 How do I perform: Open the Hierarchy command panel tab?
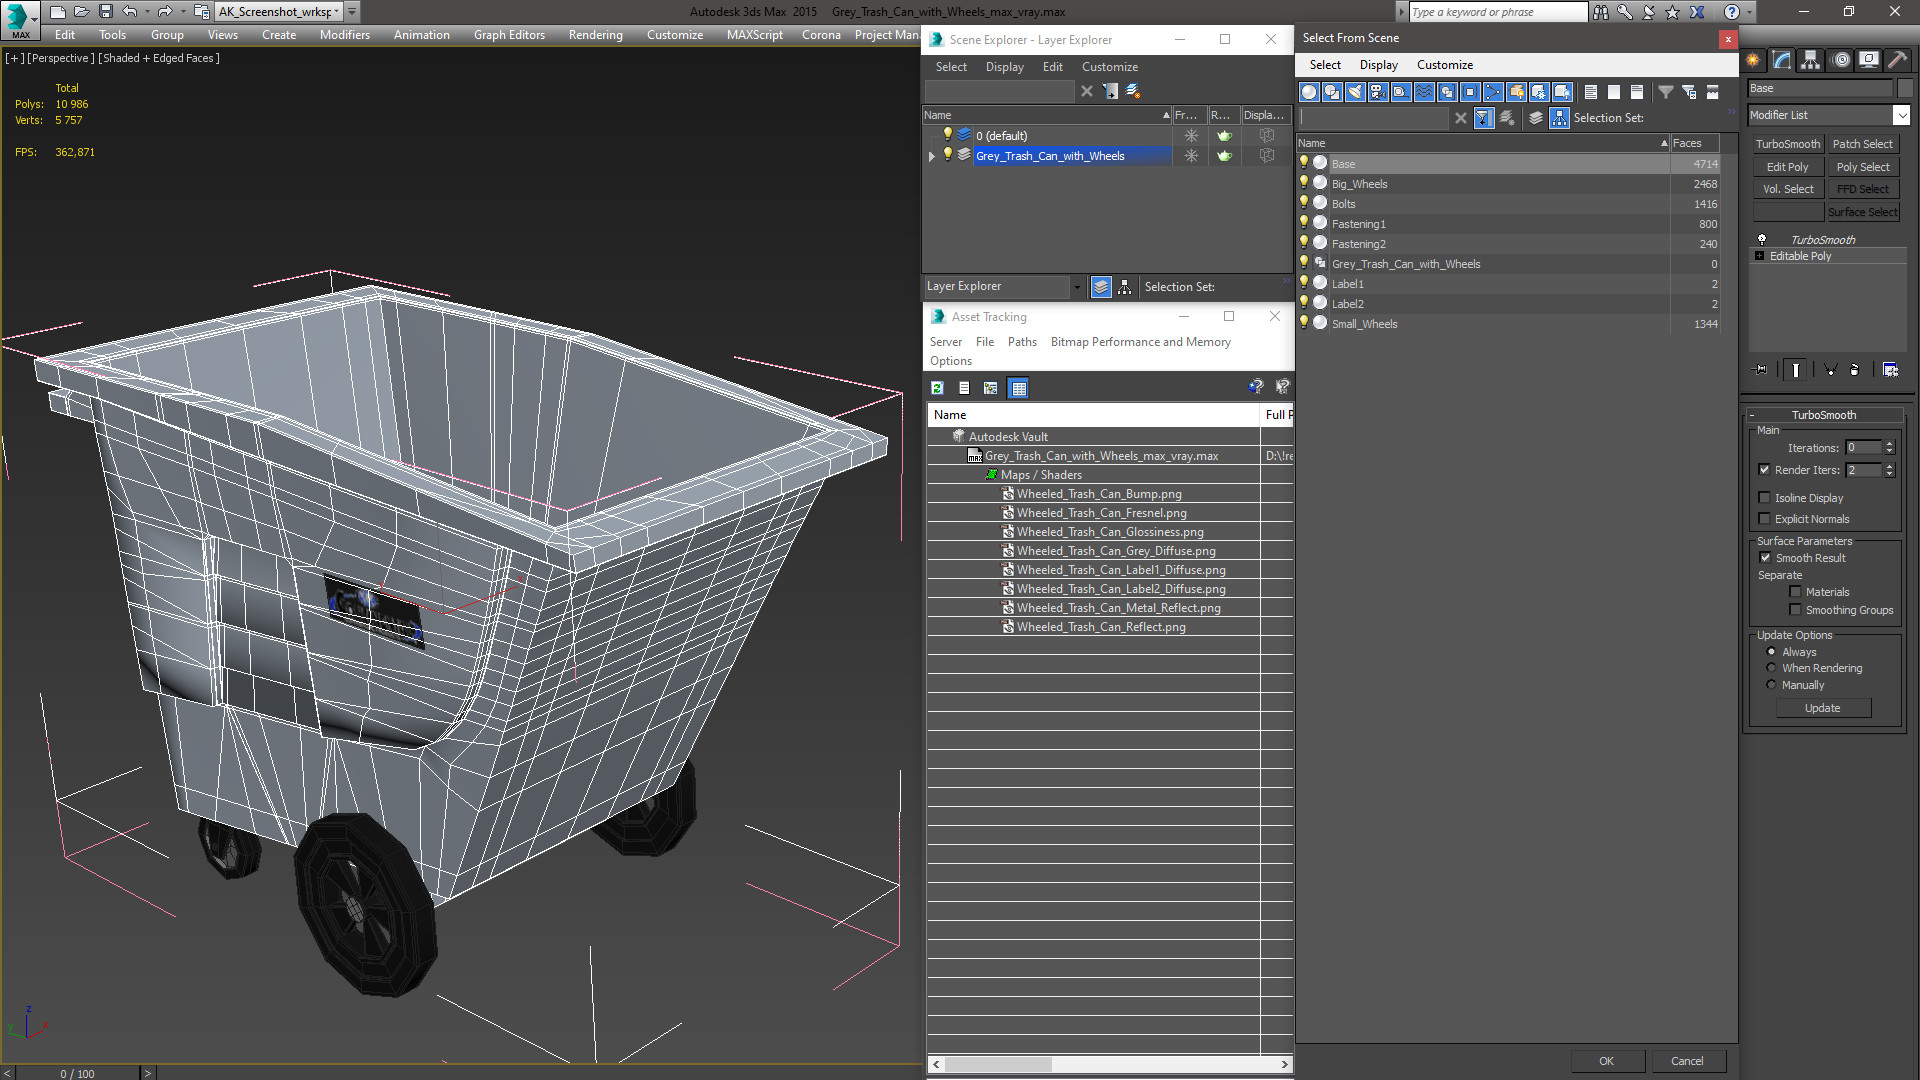pyautogui.click(x=1811, y=60)
